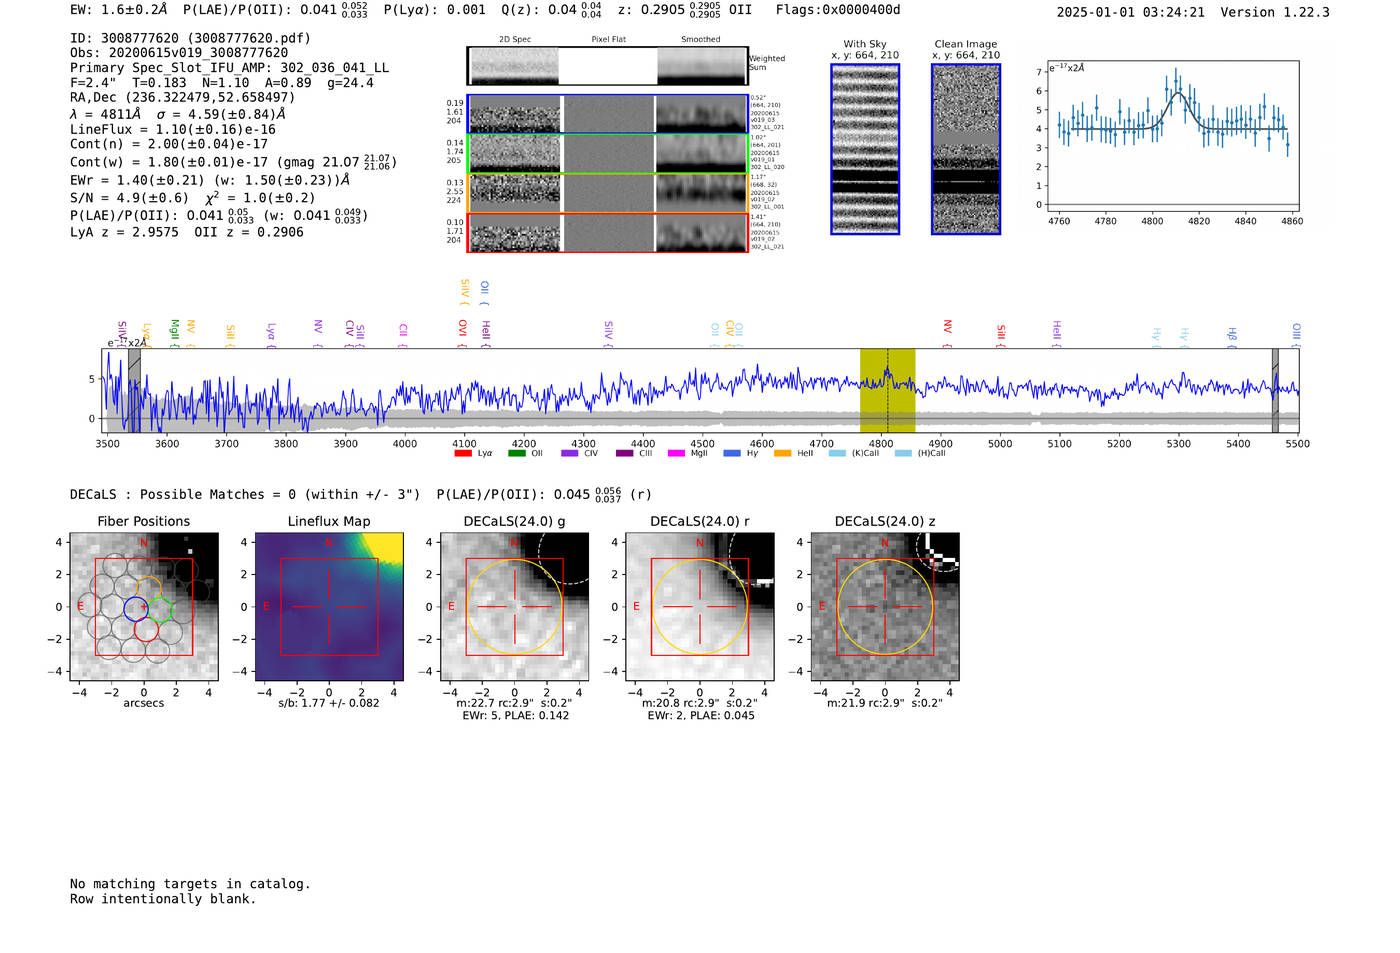Select the green-framed fiber spectrum row
The height and width of the screenshot is (953, 1400).
click(608, 154)
